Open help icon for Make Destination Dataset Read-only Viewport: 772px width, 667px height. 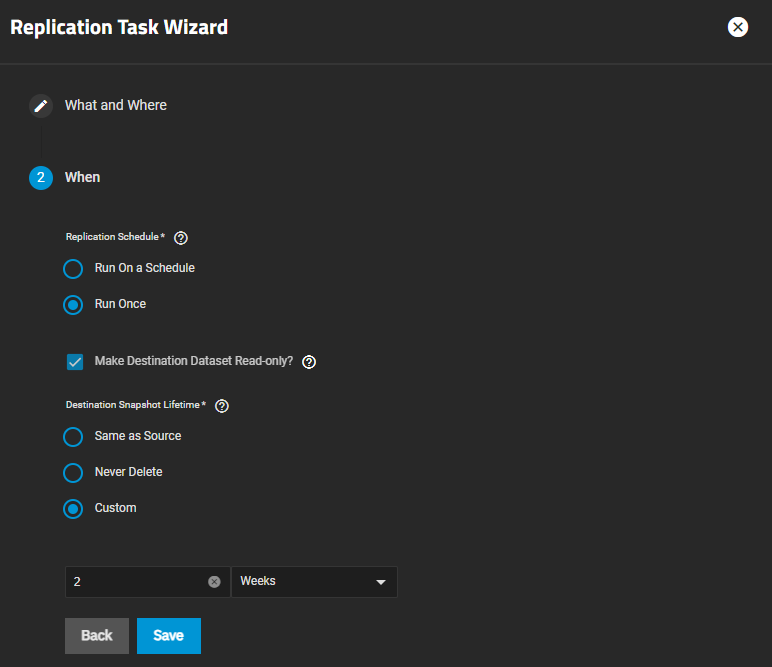pyautogui.click(x=309, y=362)
